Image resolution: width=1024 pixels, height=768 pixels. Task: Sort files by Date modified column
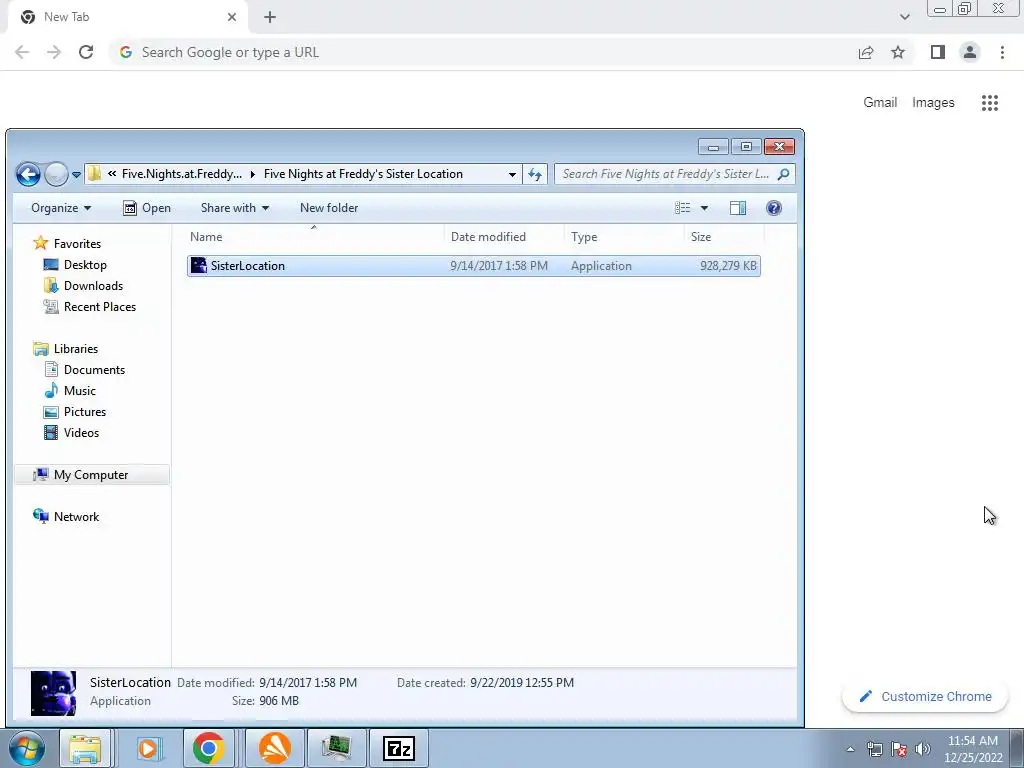point(504,236)
